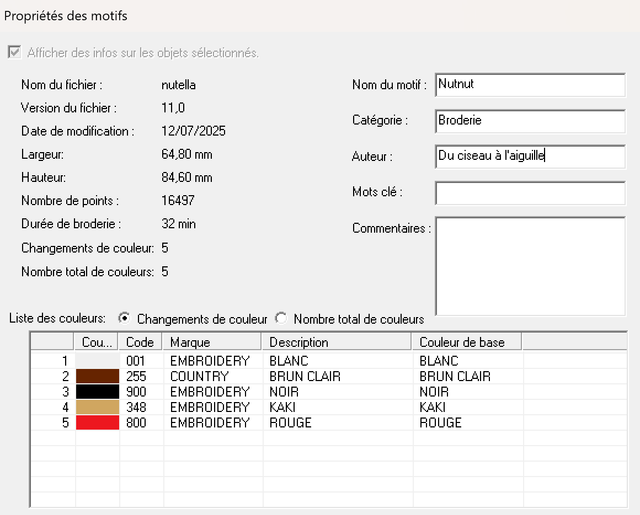This screenshot has height=515, width=640.
Task: Select the KAKI description cell
Action: pyautogui.click(x=286, y=408)
